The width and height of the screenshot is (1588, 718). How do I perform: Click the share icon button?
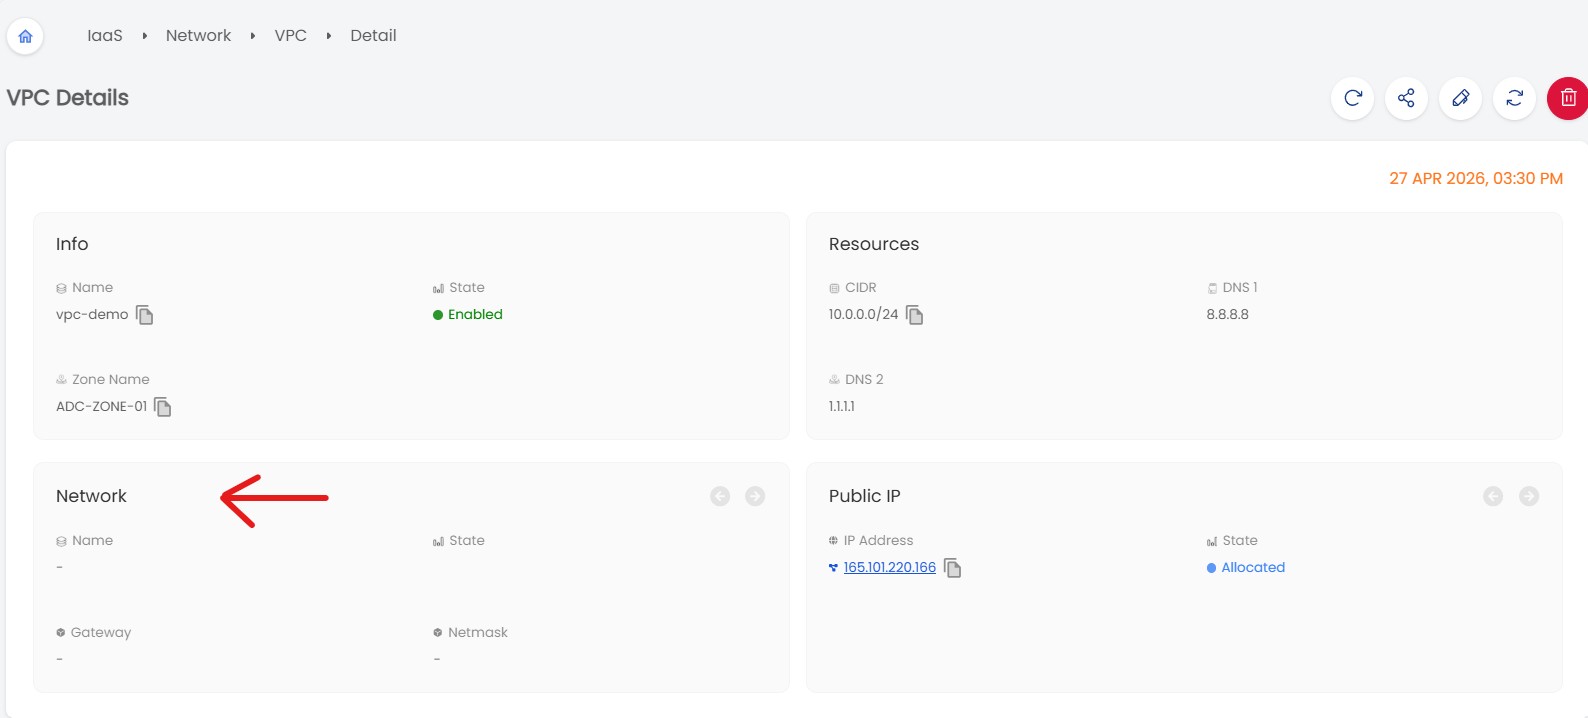point(1407,98)
